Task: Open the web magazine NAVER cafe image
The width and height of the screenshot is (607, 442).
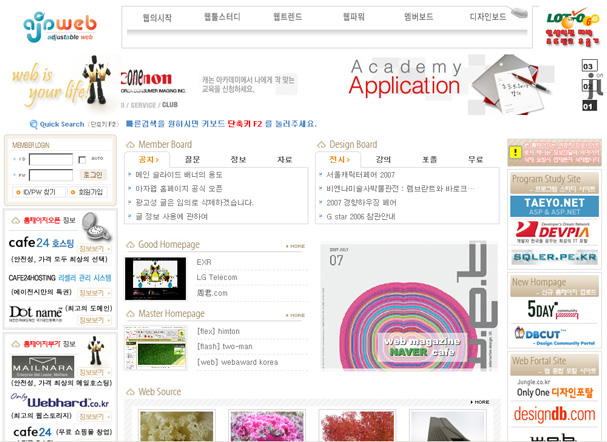Action: pyautogui.click(x=409, y=306)
